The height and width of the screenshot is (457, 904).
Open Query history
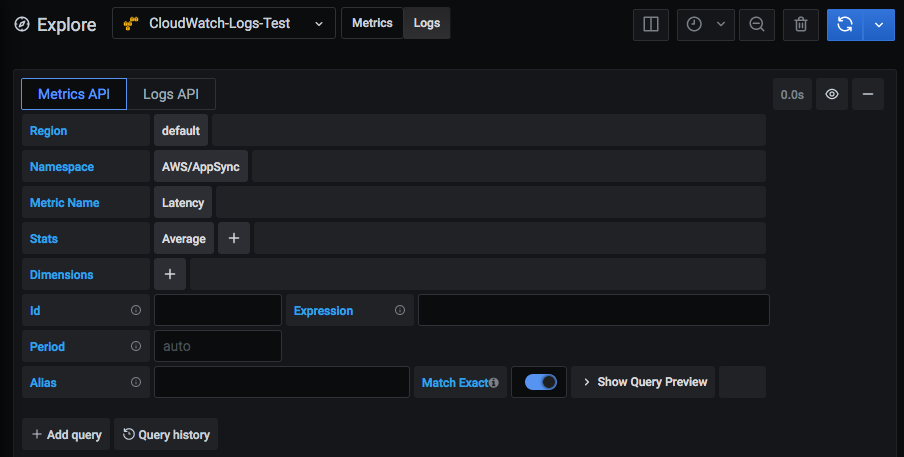[166, 434]
